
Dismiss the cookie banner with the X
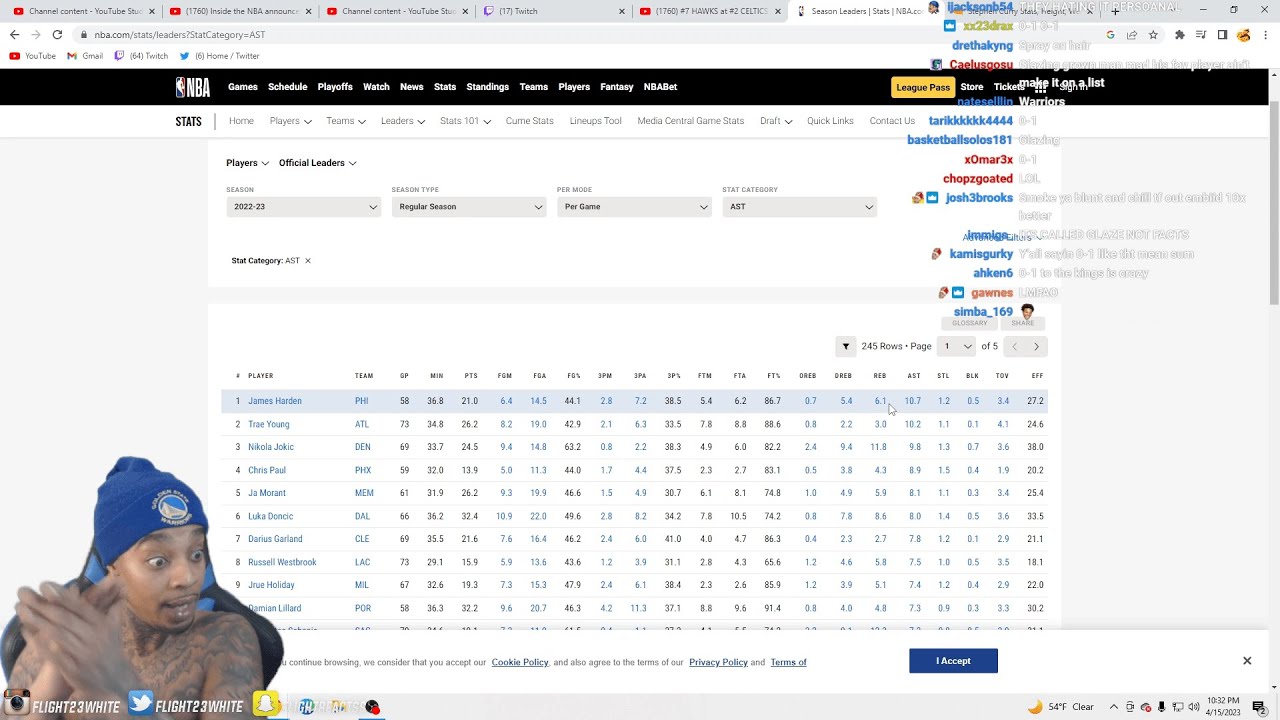click(1247, 661)
